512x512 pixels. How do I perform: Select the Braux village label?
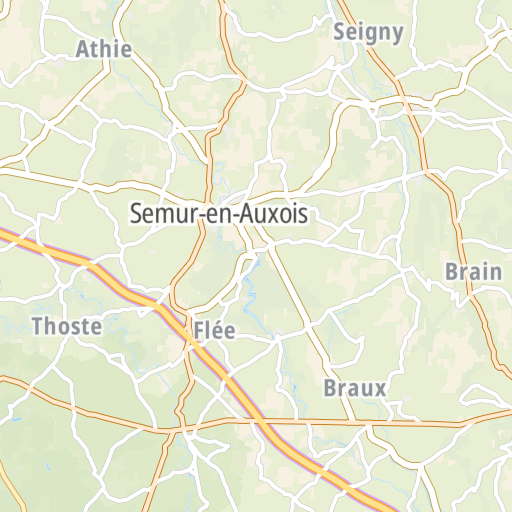(355, 388)
